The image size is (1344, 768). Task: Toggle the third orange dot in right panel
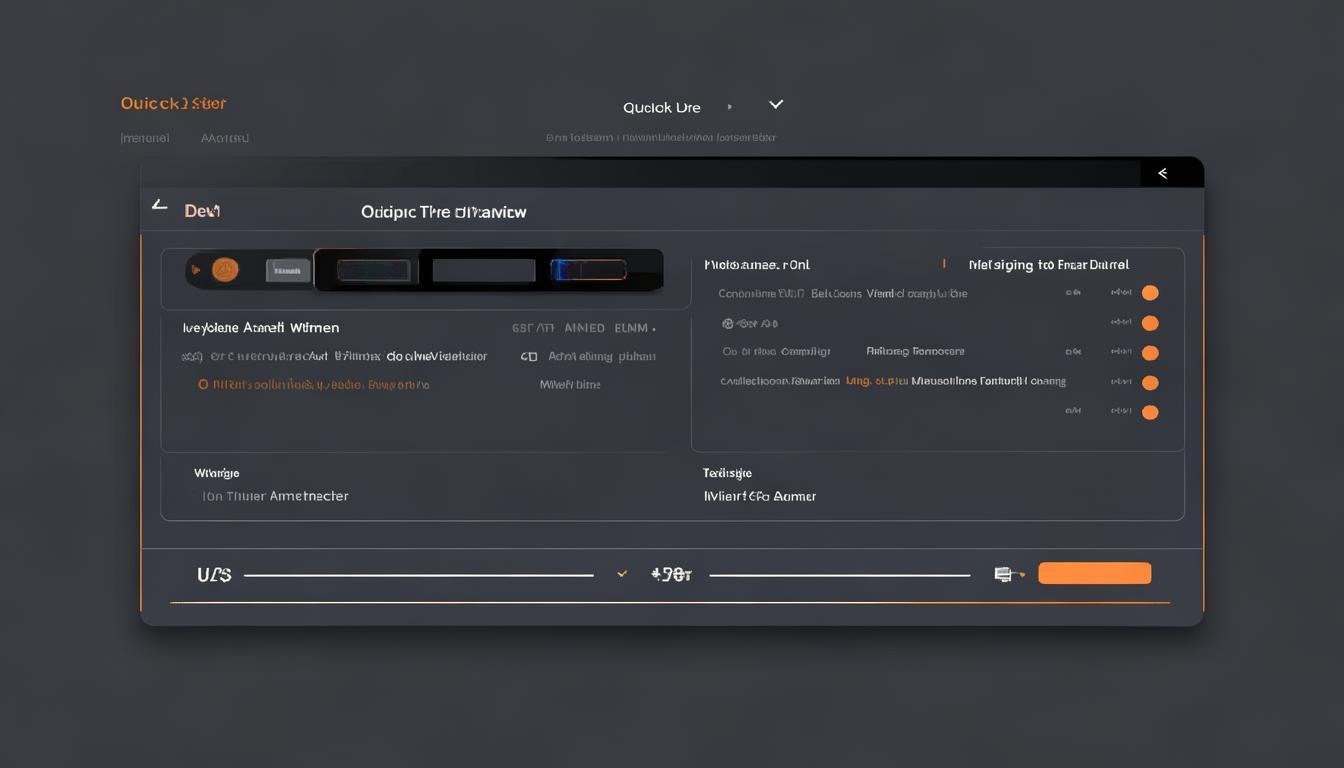click(x=1150, y=353)
